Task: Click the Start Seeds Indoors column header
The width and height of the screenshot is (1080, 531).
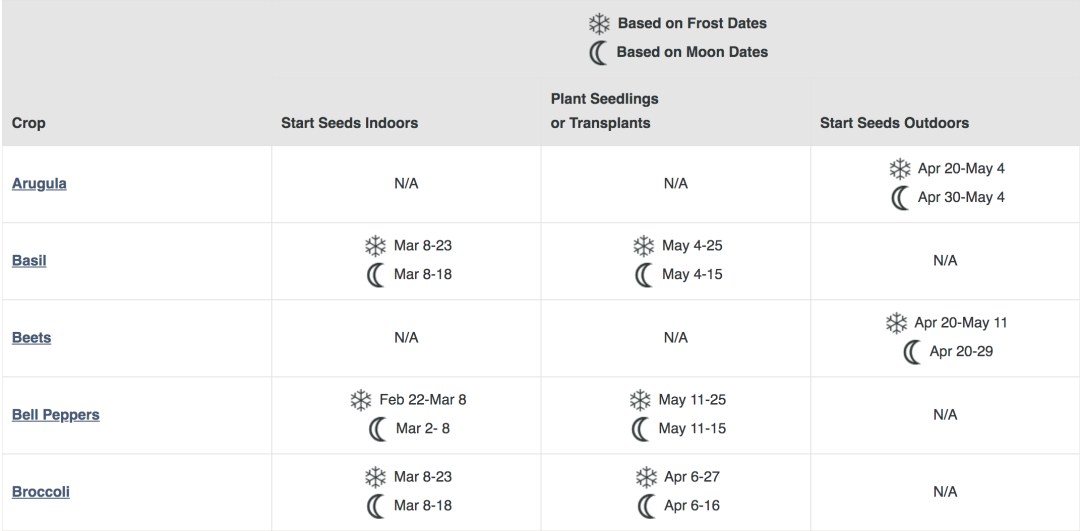Action: [x=349, y=123]
